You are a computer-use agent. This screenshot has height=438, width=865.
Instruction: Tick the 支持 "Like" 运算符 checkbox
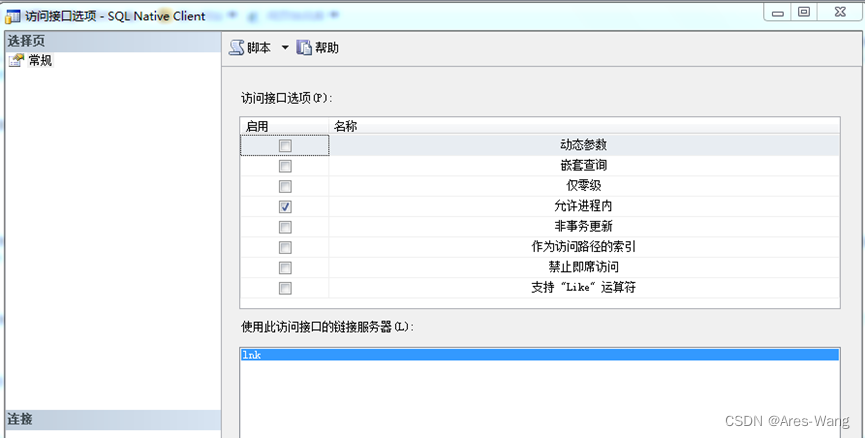click(285, 288)
